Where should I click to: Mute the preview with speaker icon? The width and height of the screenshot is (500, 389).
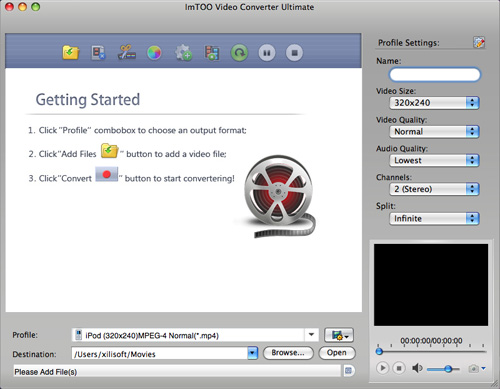click(417, 368)
